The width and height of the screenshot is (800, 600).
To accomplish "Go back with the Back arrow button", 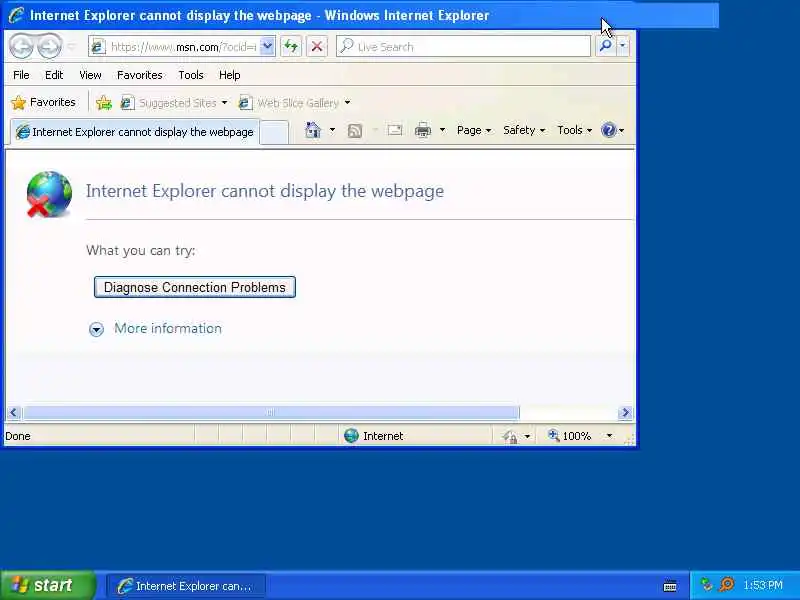I will click(21, 46).
